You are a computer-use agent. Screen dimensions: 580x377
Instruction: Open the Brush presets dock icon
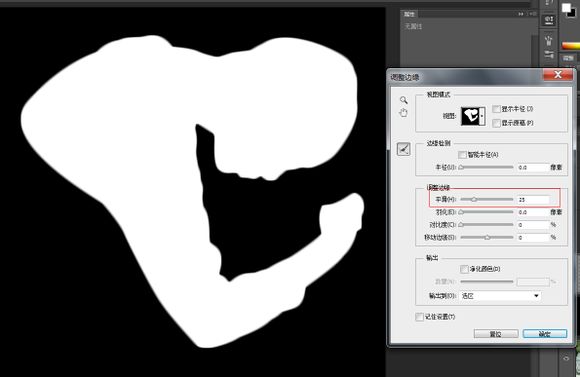pos(549,40)
